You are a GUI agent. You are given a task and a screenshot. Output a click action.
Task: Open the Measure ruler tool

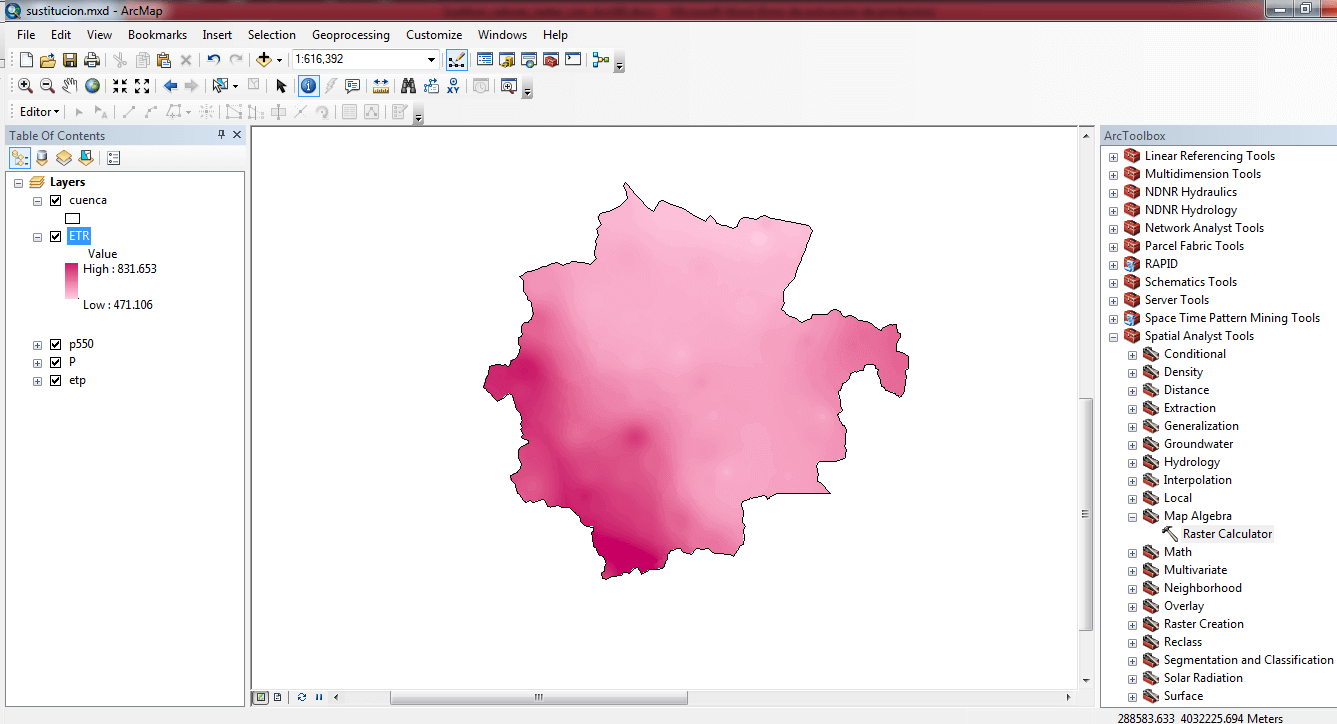380,86
